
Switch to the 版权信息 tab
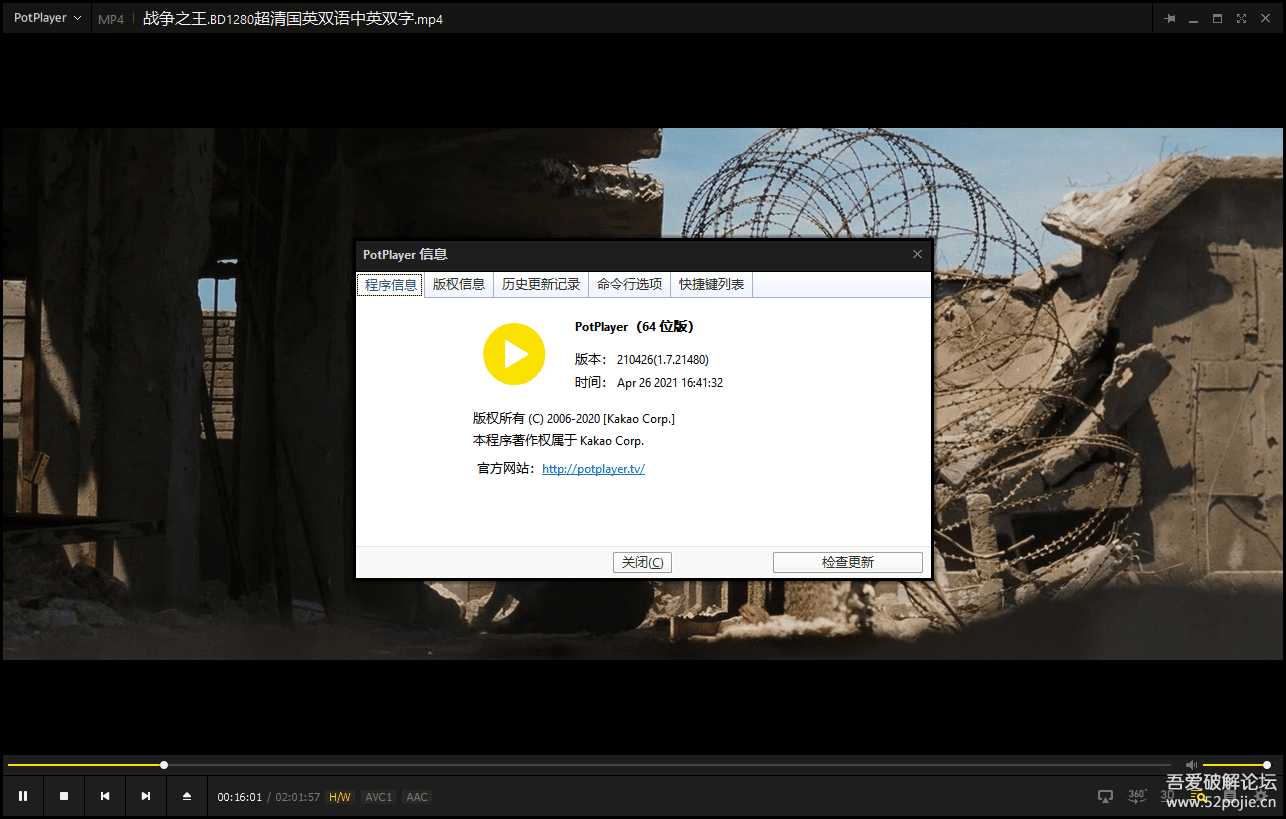click(458, 284)
